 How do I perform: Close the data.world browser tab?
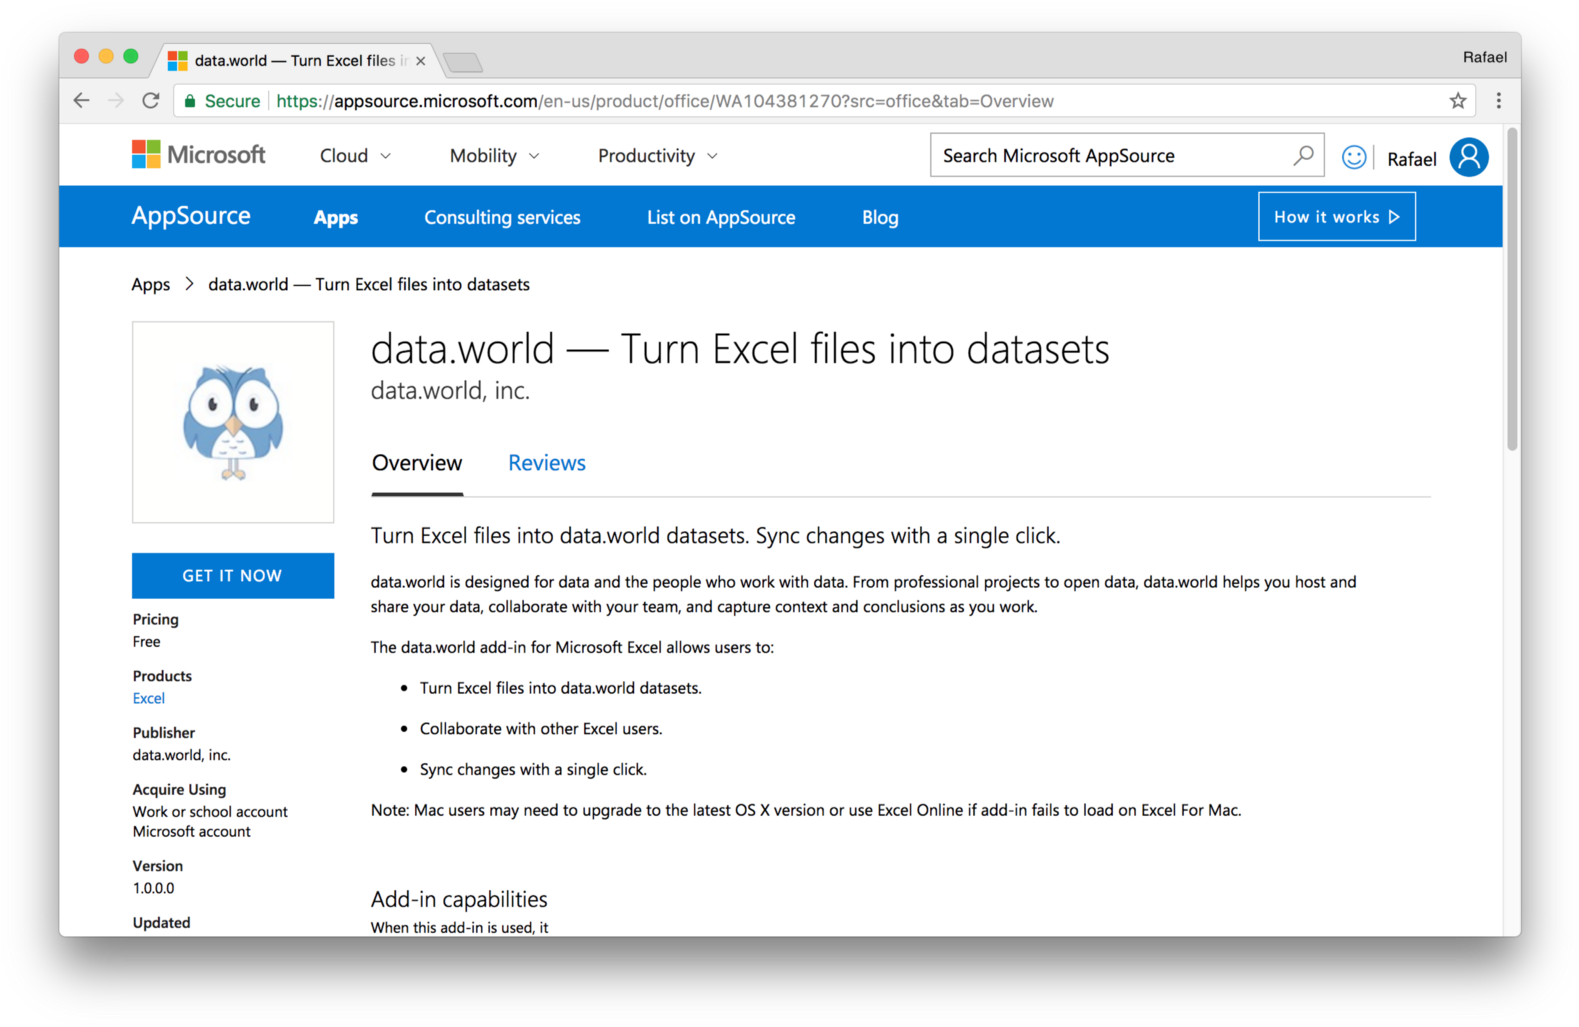(x=421, y=61)
